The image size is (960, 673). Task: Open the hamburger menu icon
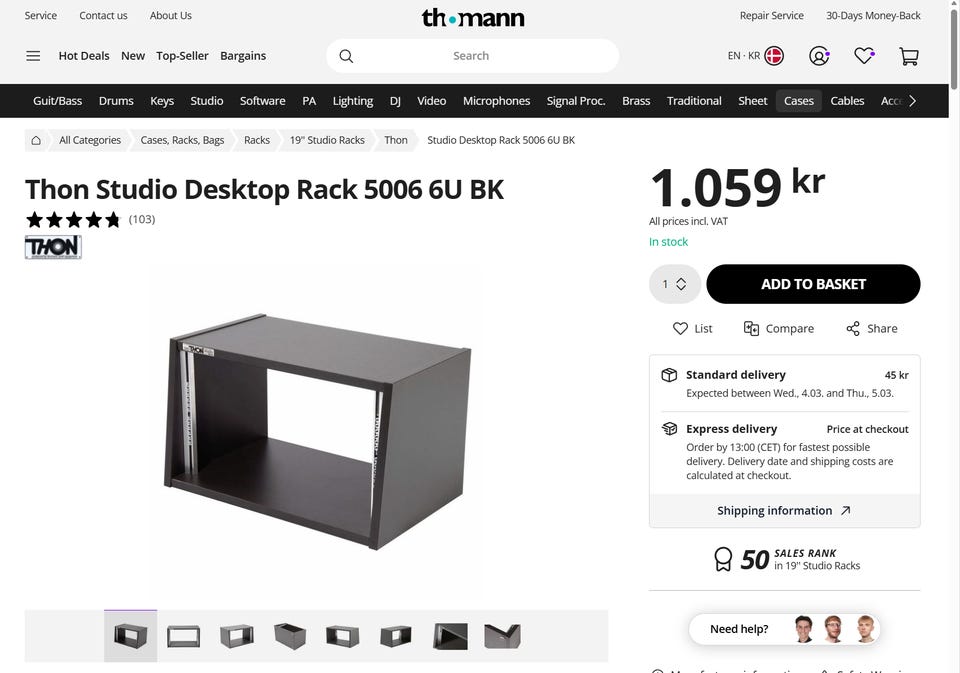pyautogui.click(x=33, y=56)
